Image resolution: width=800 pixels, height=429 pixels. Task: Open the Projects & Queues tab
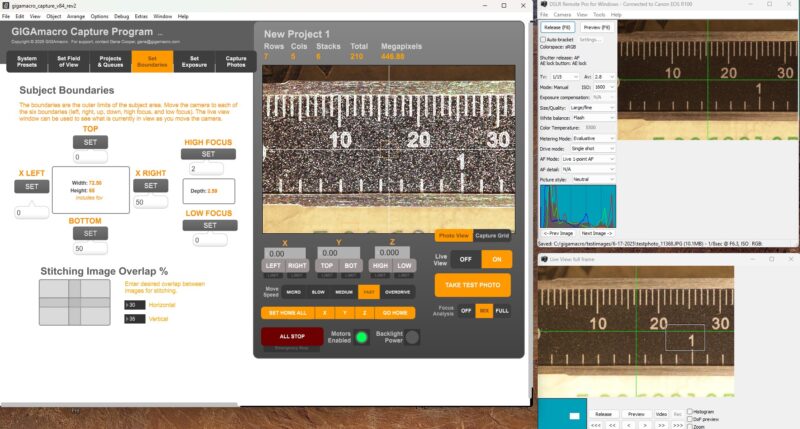point(110,62)
